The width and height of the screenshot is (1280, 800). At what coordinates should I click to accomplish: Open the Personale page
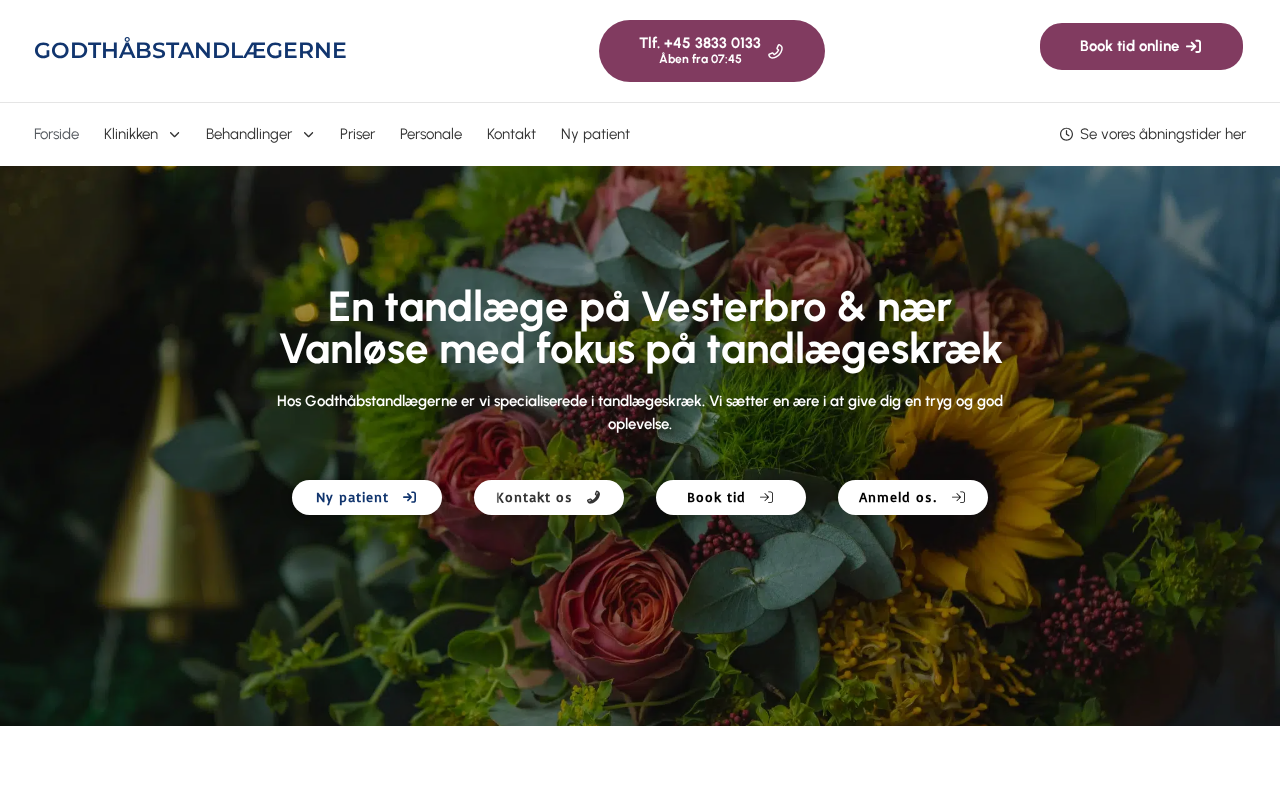(x=431, y=134)
